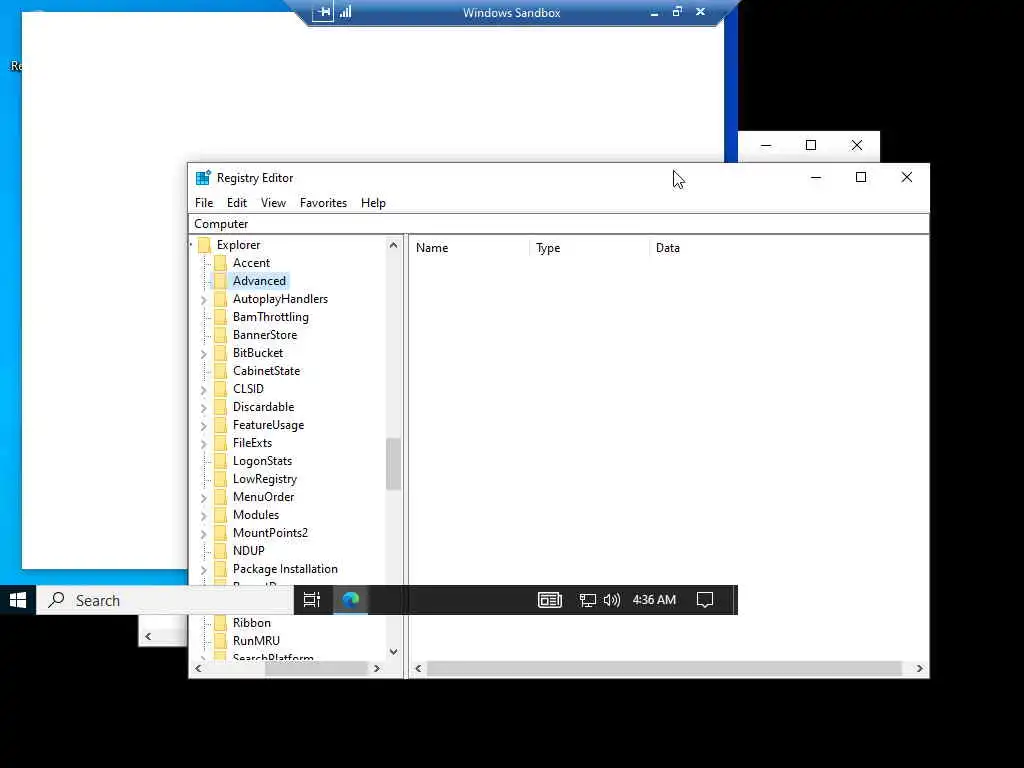Click values pane horizontal scroll right arrow
This screenshot has height=768, width=1024.
click(x=920, y=669)
